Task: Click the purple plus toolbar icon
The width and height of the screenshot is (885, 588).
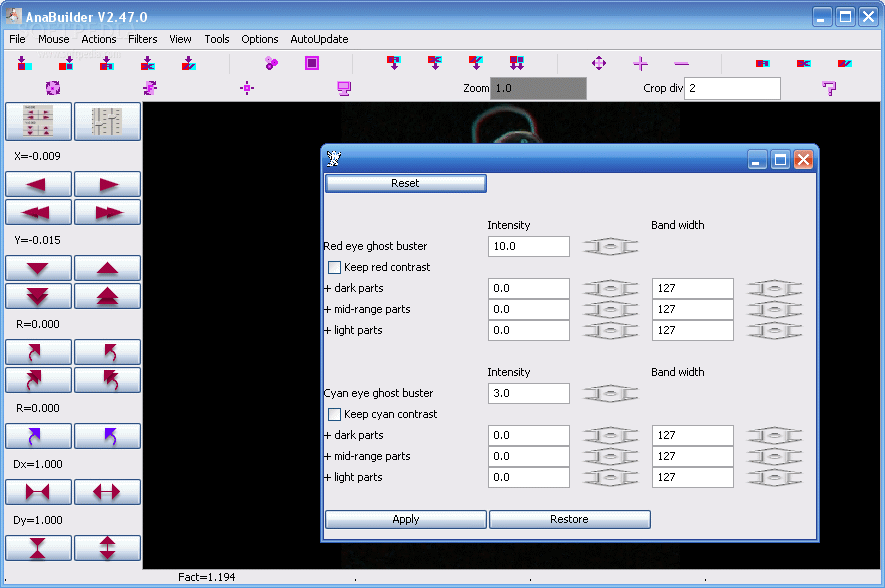Action: (640, 63)
